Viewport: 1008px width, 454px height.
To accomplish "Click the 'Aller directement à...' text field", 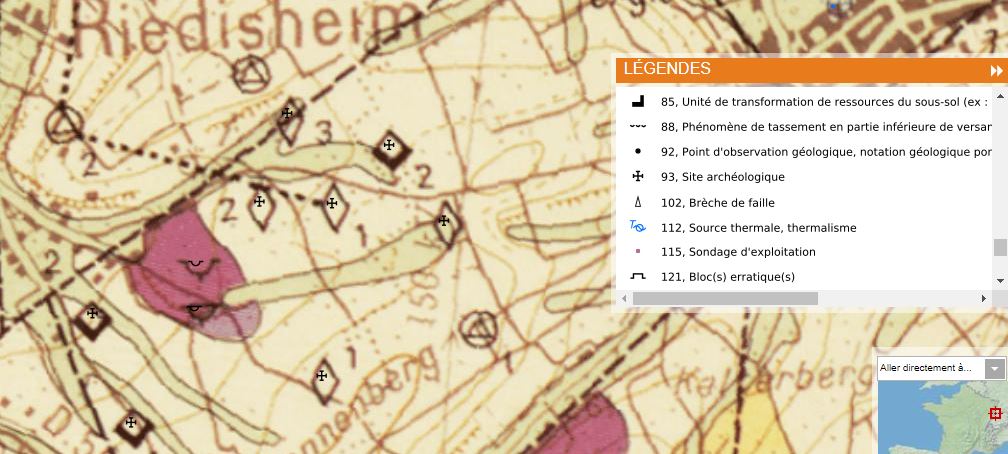I will (929, 369).
